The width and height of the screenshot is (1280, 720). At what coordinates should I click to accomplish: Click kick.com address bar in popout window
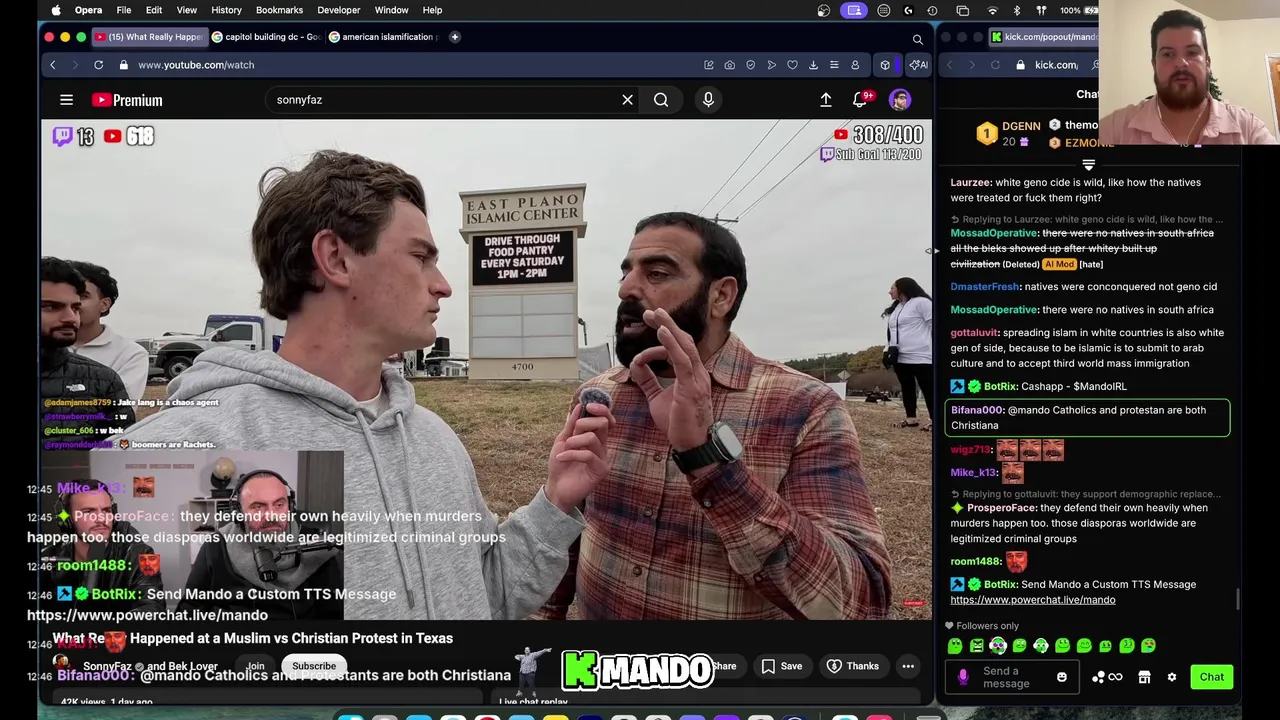point(1055,65)
